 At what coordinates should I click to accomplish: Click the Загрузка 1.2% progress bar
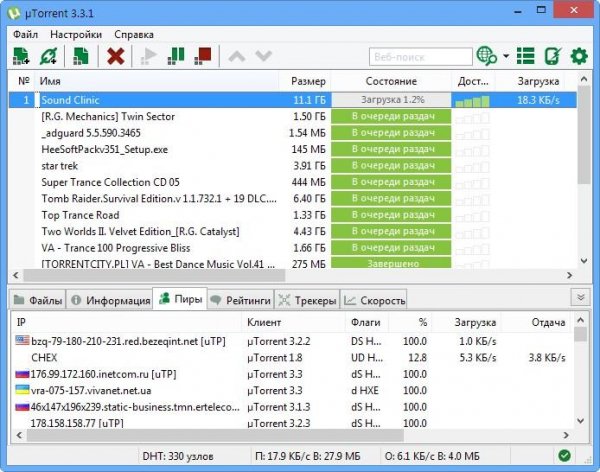click(391, 100)
